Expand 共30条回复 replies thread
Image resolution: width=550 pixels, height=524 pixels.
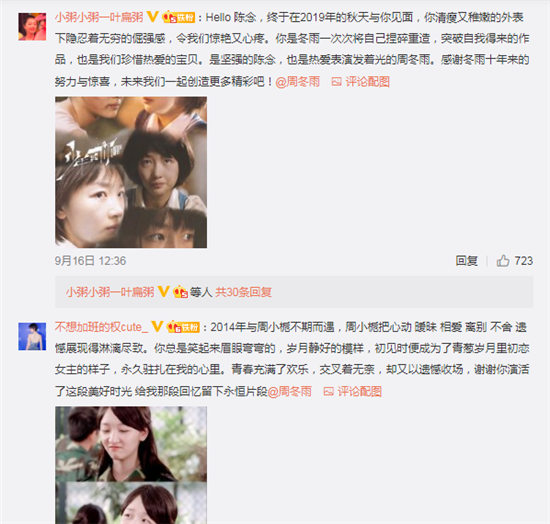243,292
